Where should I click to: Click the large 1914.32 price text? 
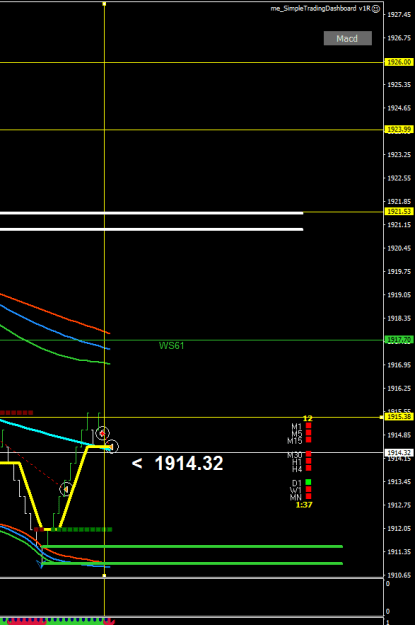pyautogui.click(x=189, y=463)
